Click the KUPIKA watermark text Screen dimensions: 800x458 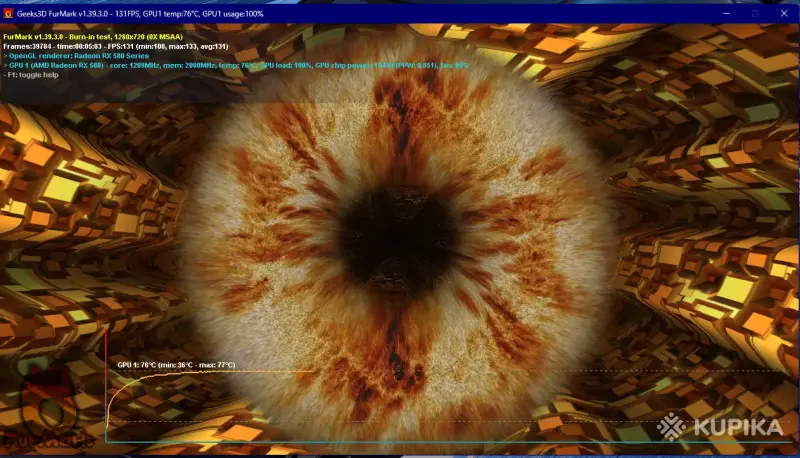(738, 427)
